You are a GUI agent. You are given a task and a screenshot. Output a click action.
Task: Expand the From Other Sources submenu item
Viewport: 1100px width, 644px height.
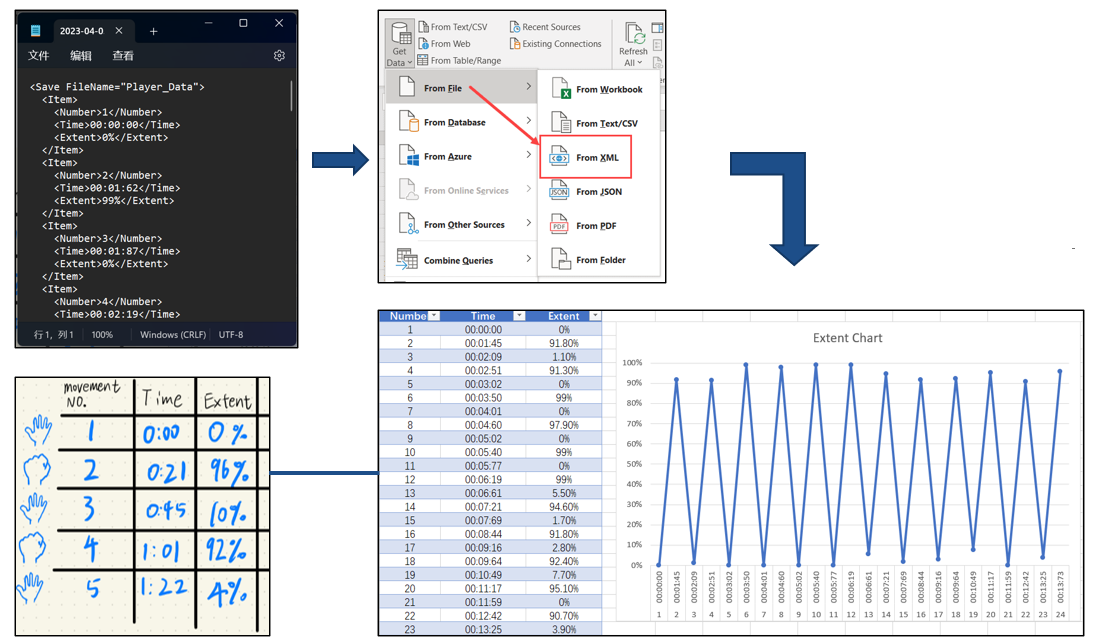point(461,224)
